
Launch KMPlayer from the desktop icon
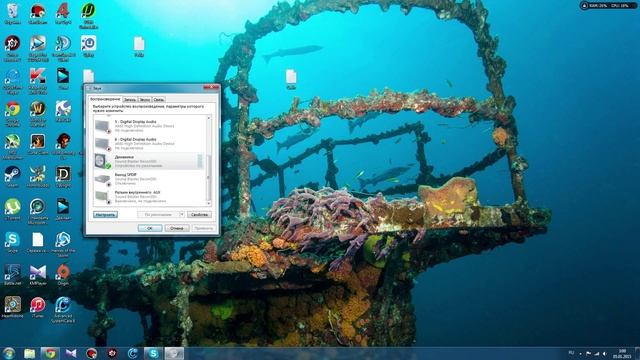click(38, 275)
